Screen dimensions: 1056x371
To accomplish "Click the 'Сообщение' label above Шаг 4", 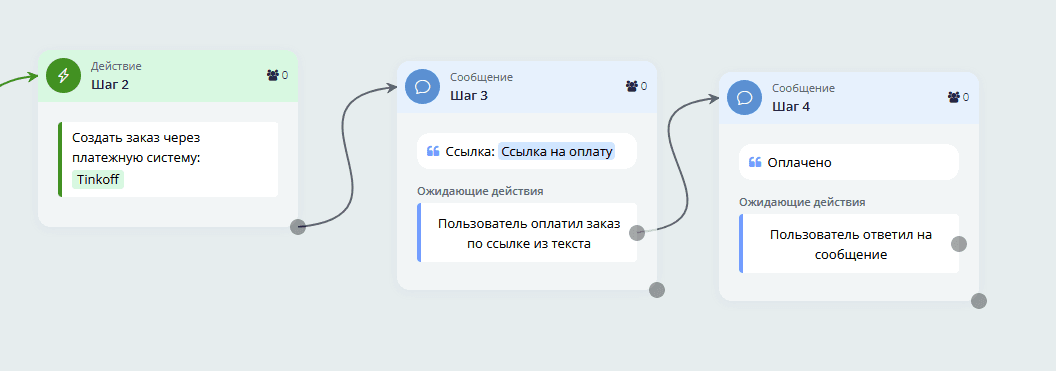I will (x=803, y=88).
